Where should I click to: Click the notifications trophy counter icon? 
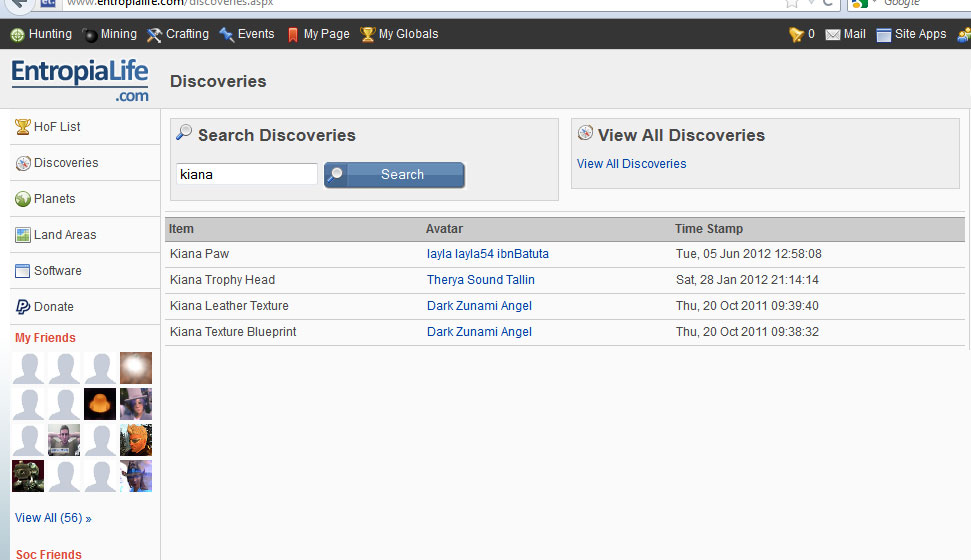(796, 35)
